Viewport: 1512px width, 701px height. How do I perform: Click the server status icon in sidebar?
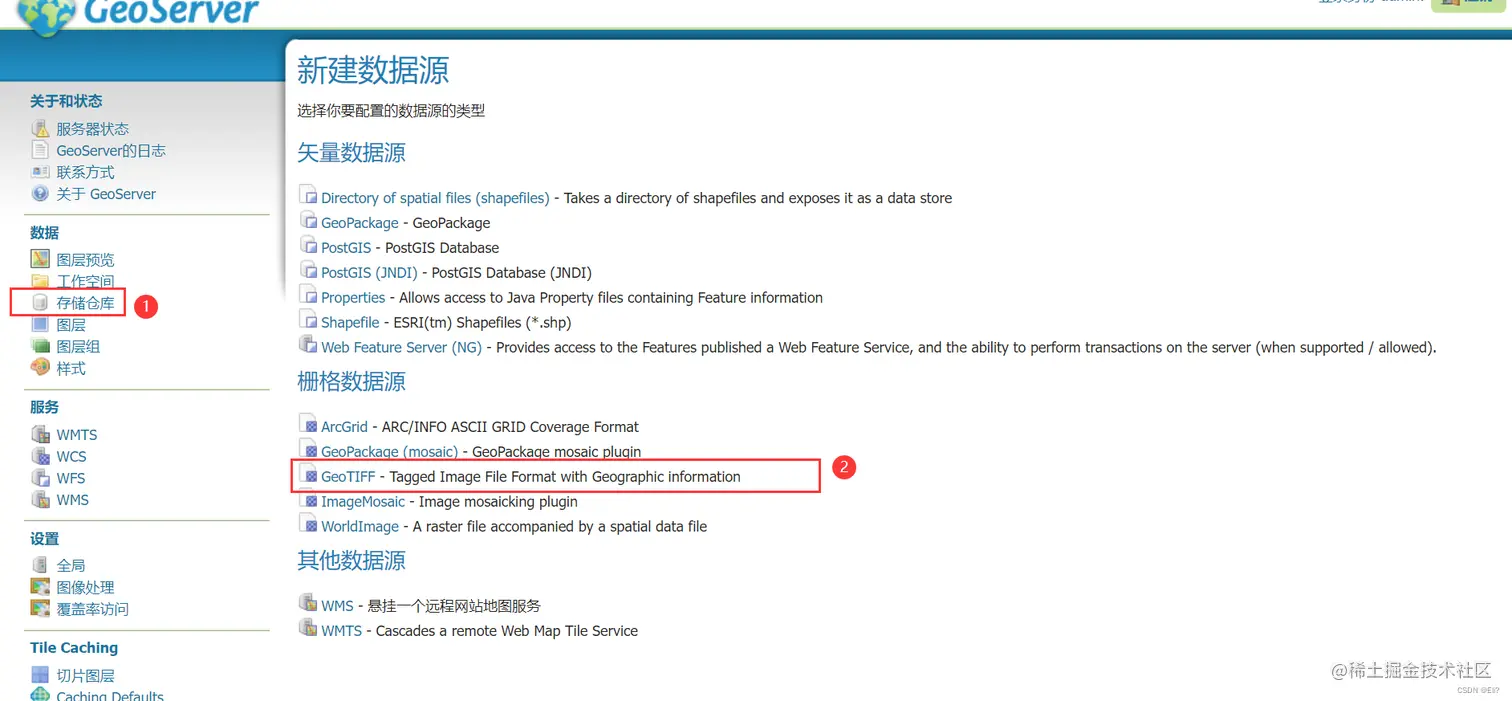pyautogui.click(x=40, y=128)
